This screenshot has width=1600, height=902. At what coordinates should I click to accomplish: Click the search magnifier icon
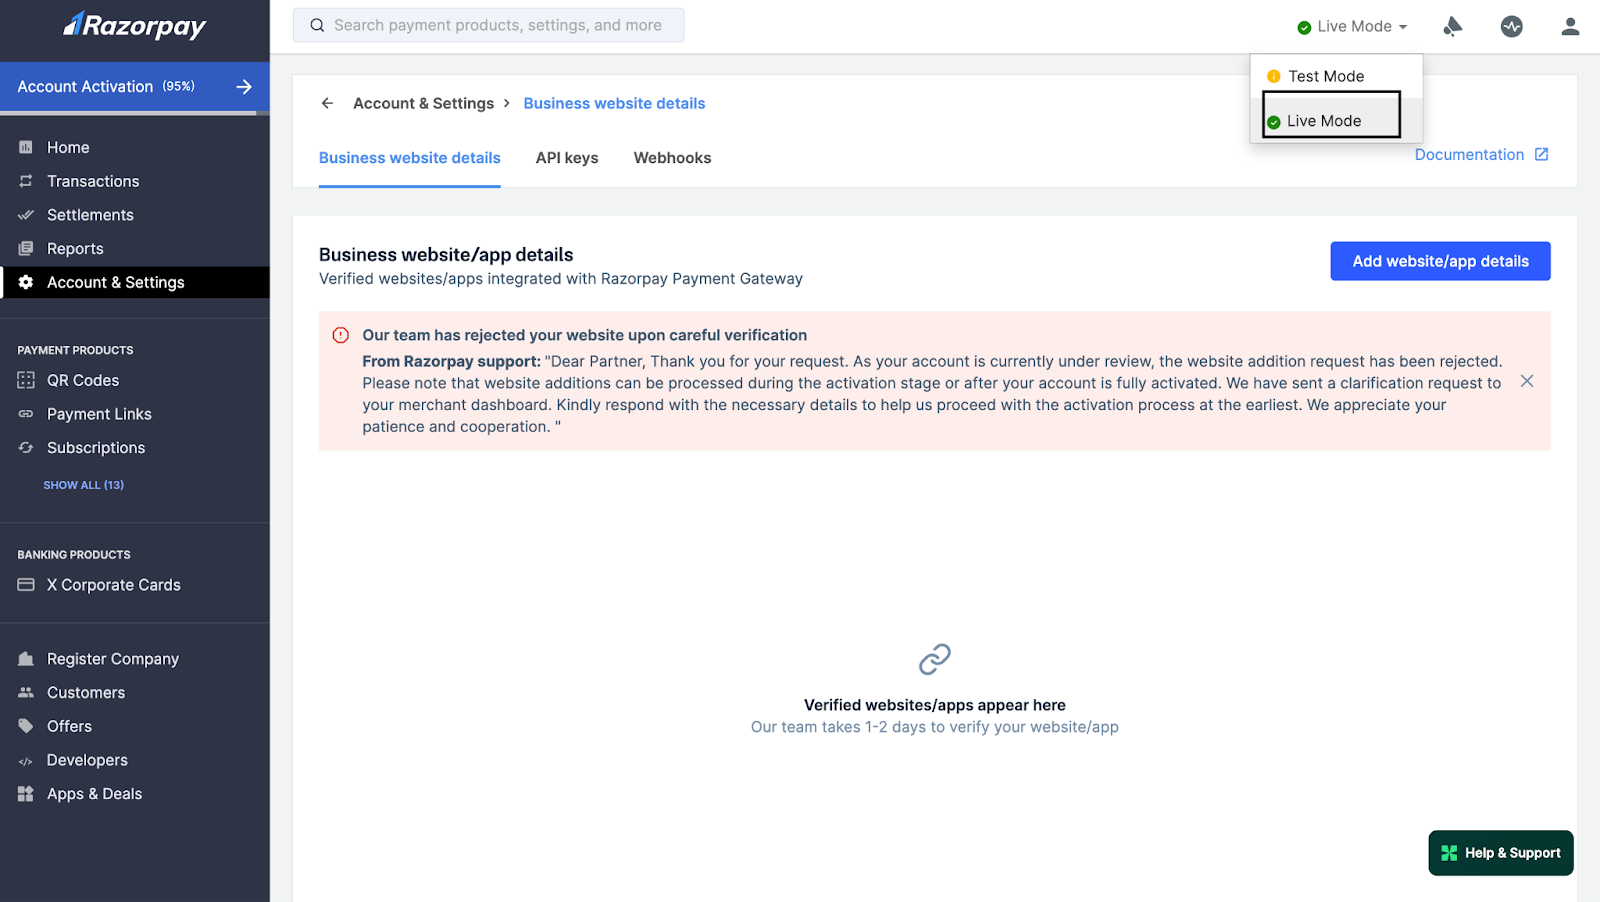[317, 25]
